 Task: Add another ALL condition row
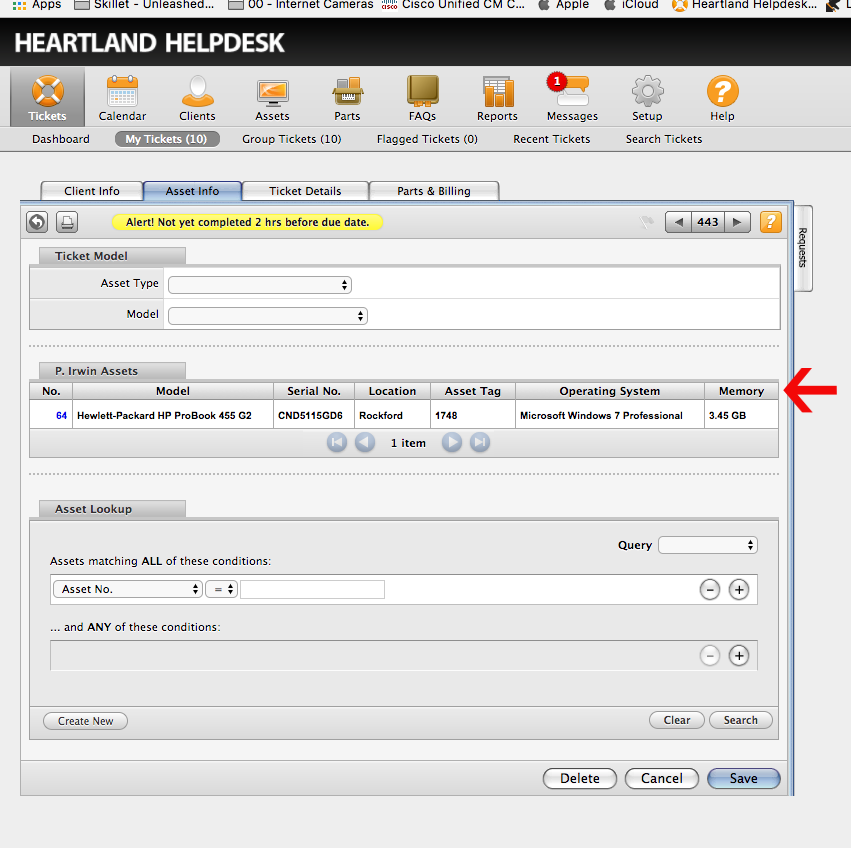(739, 590)
